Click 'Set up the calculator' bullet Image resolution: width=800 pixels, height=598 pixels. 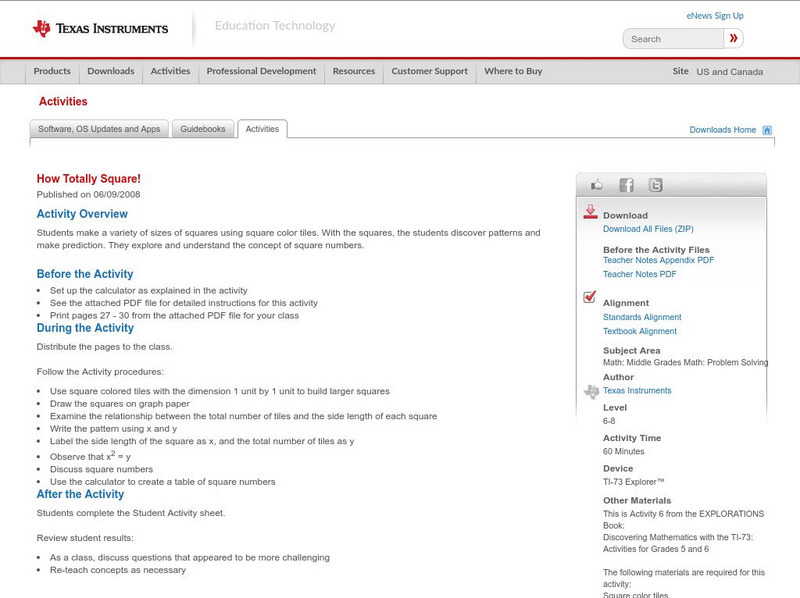148,291
